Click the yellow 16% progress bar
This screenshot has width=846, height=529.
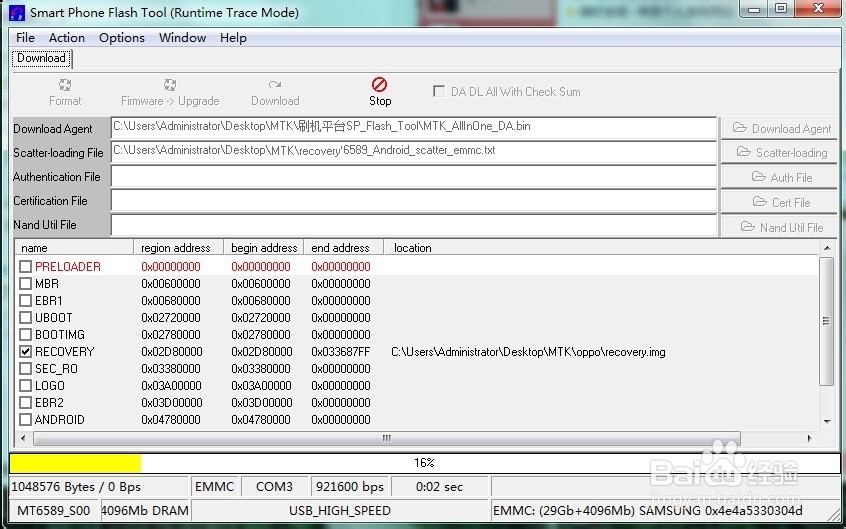coord(424,463)
